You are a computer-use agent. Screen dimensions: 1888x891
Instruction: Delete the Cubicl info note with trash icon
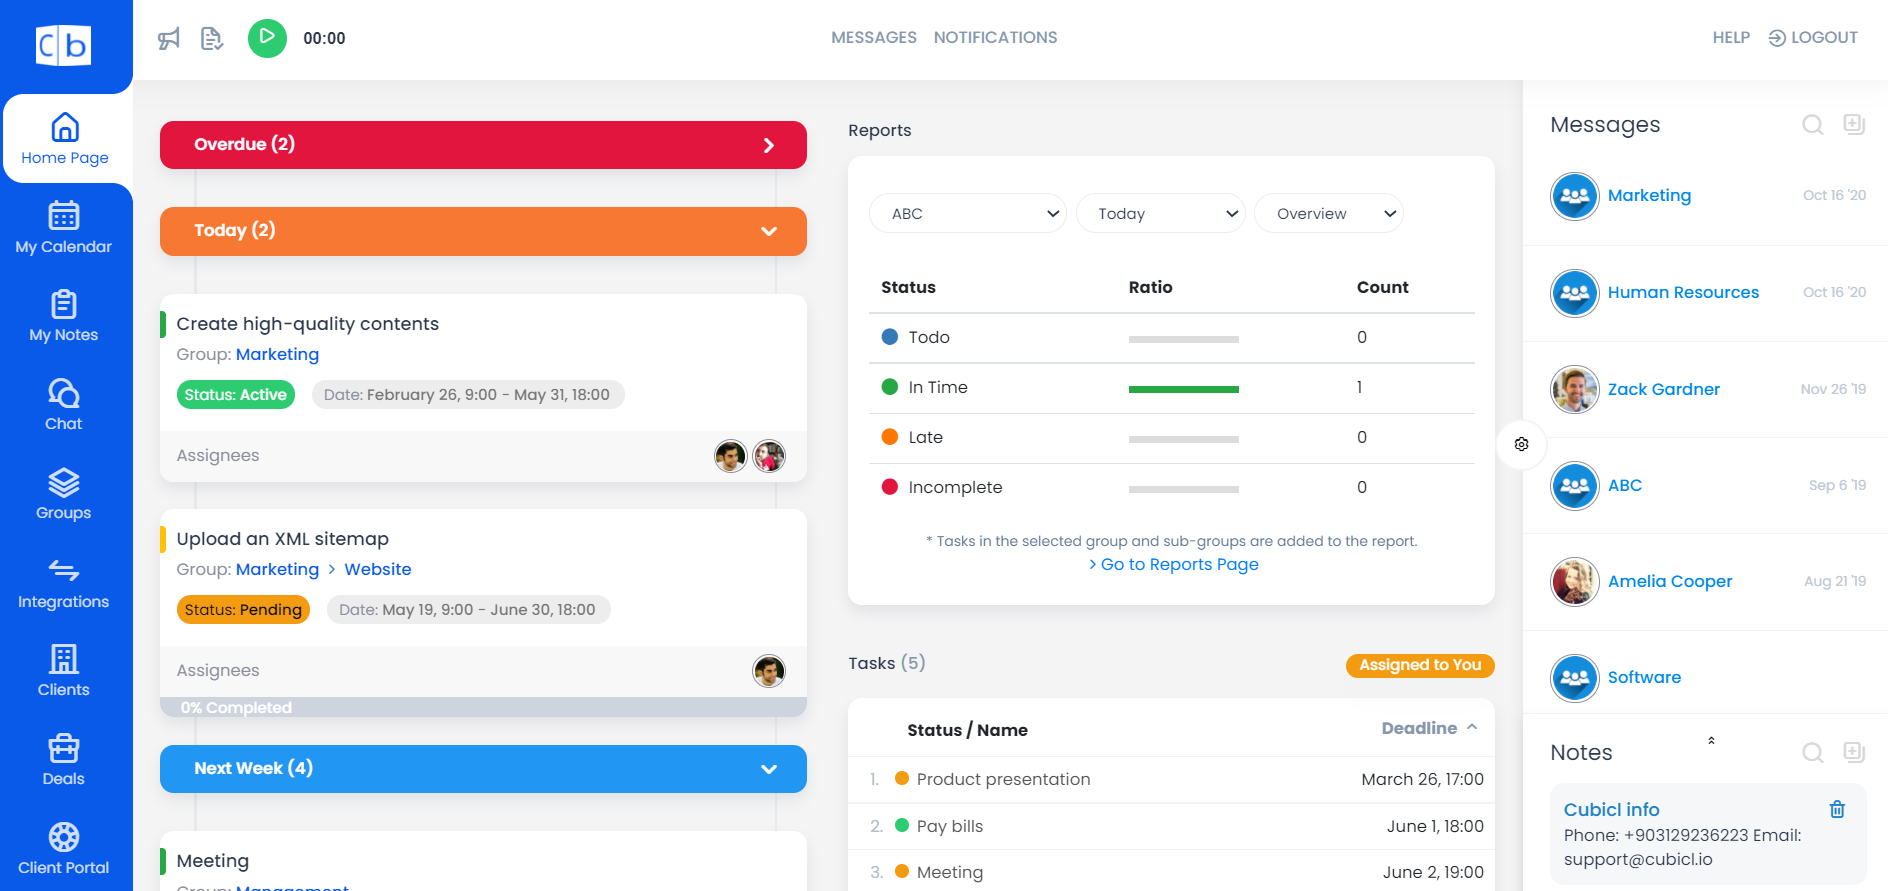(x=1837, y=810)
